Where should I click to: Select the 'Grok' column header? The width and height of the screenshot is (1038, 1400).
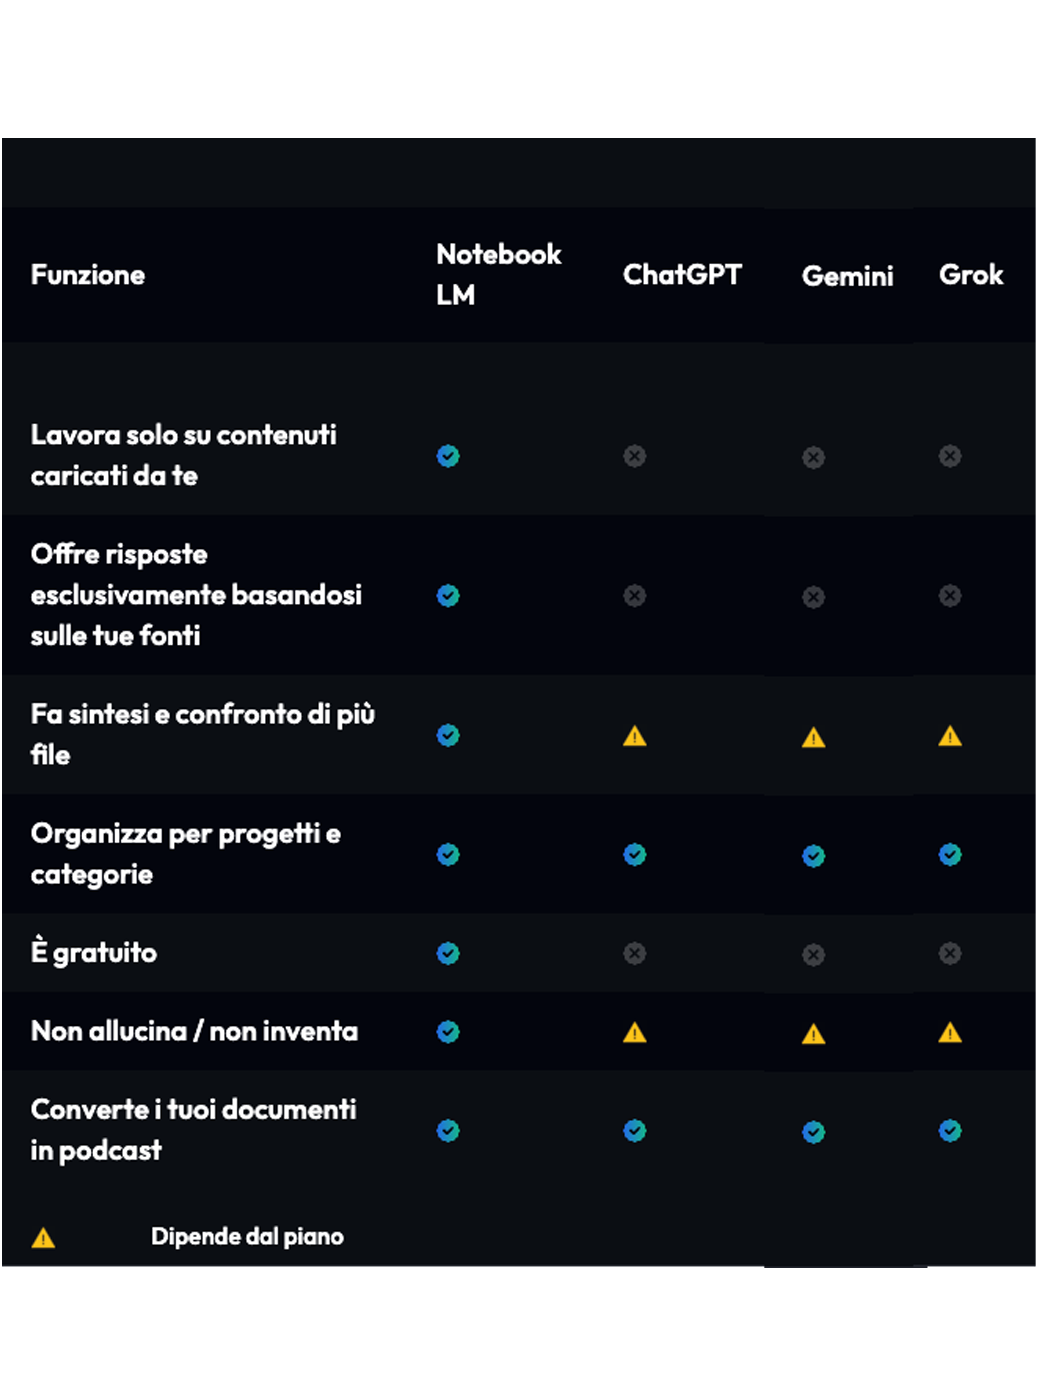971,275
